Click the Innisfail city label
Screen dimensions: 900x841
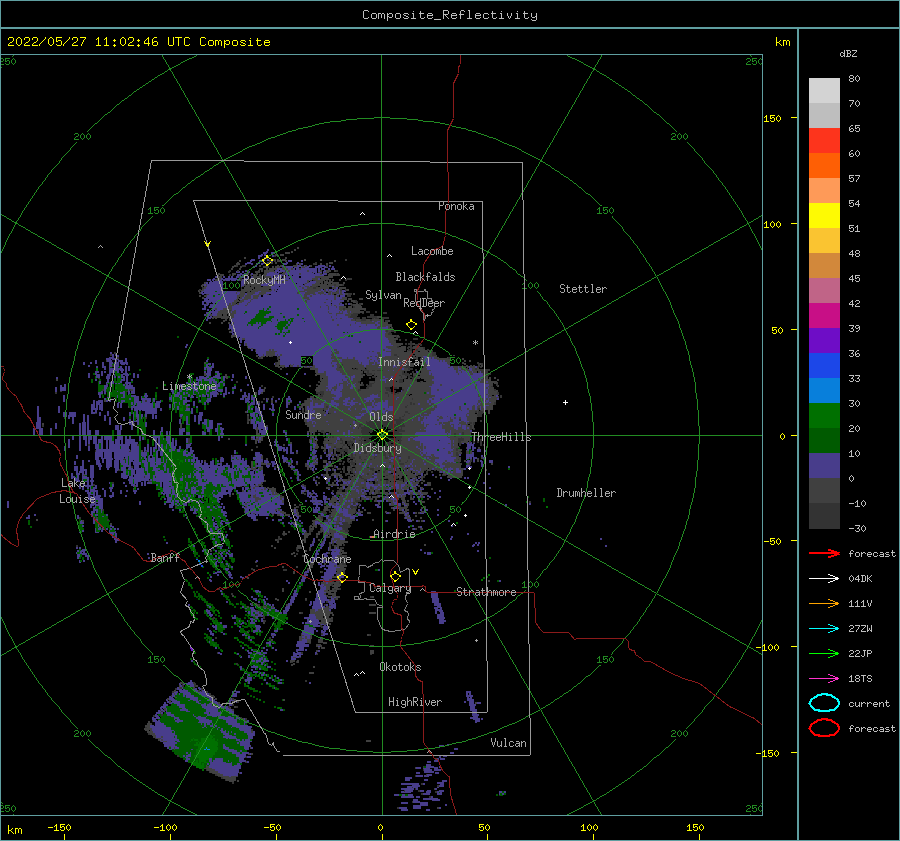pos(404,362)
